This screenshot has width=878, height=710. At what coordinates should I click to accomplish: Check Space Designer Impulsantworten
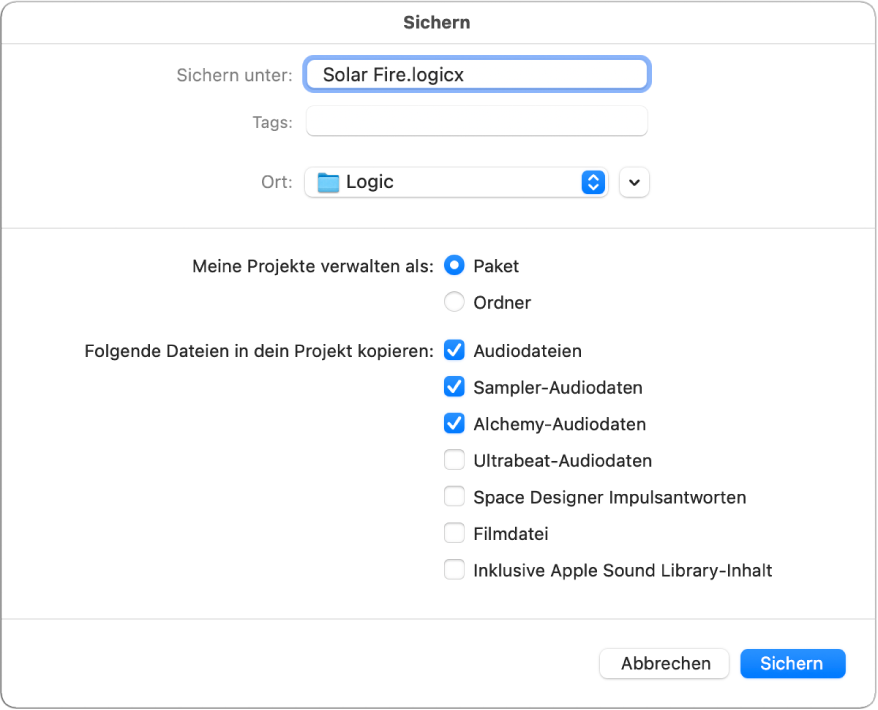coord(454,497)
